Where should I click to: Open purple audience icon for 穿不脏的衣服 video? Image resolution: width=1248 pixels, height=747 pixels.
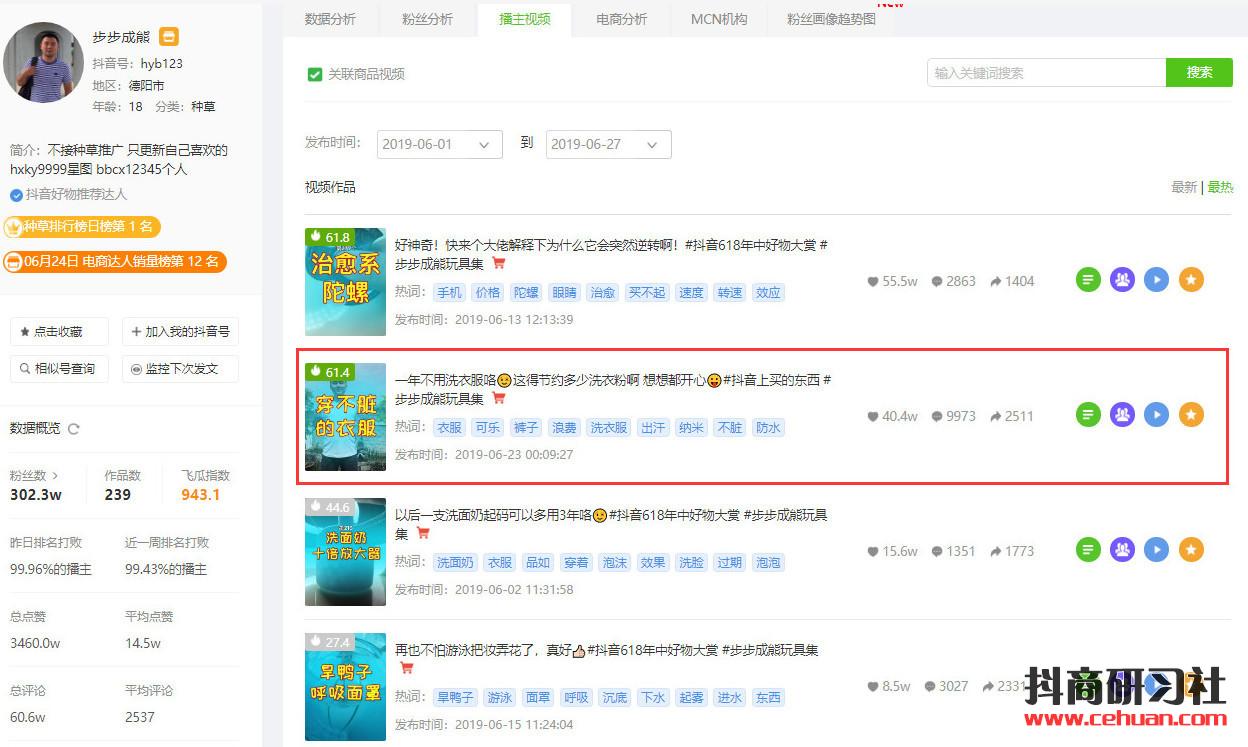click(1122, 414)
